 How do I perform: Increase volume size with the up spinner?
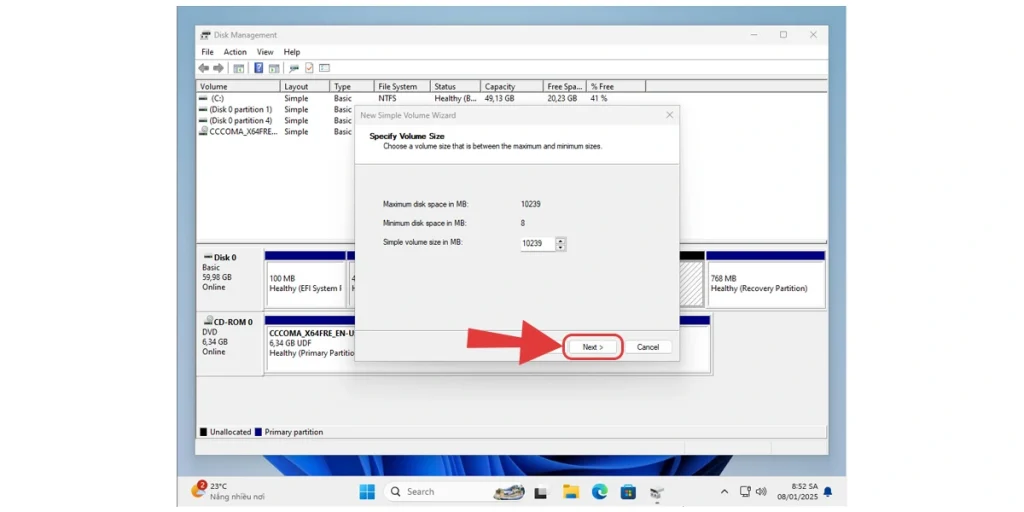point(560,240)
